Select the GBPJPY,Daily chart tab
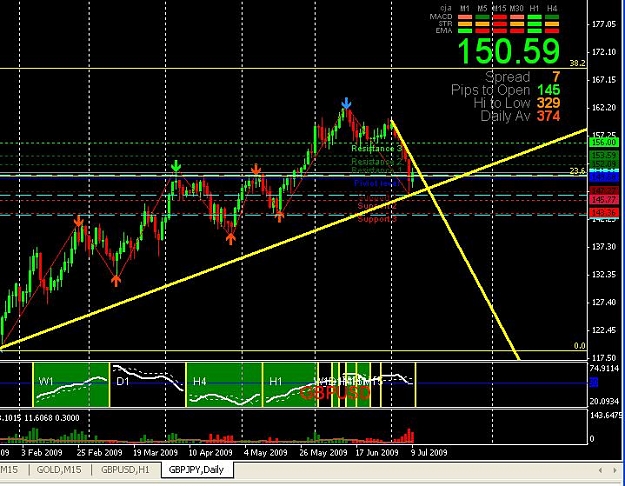Screen dimensions: 625x486 196,470
